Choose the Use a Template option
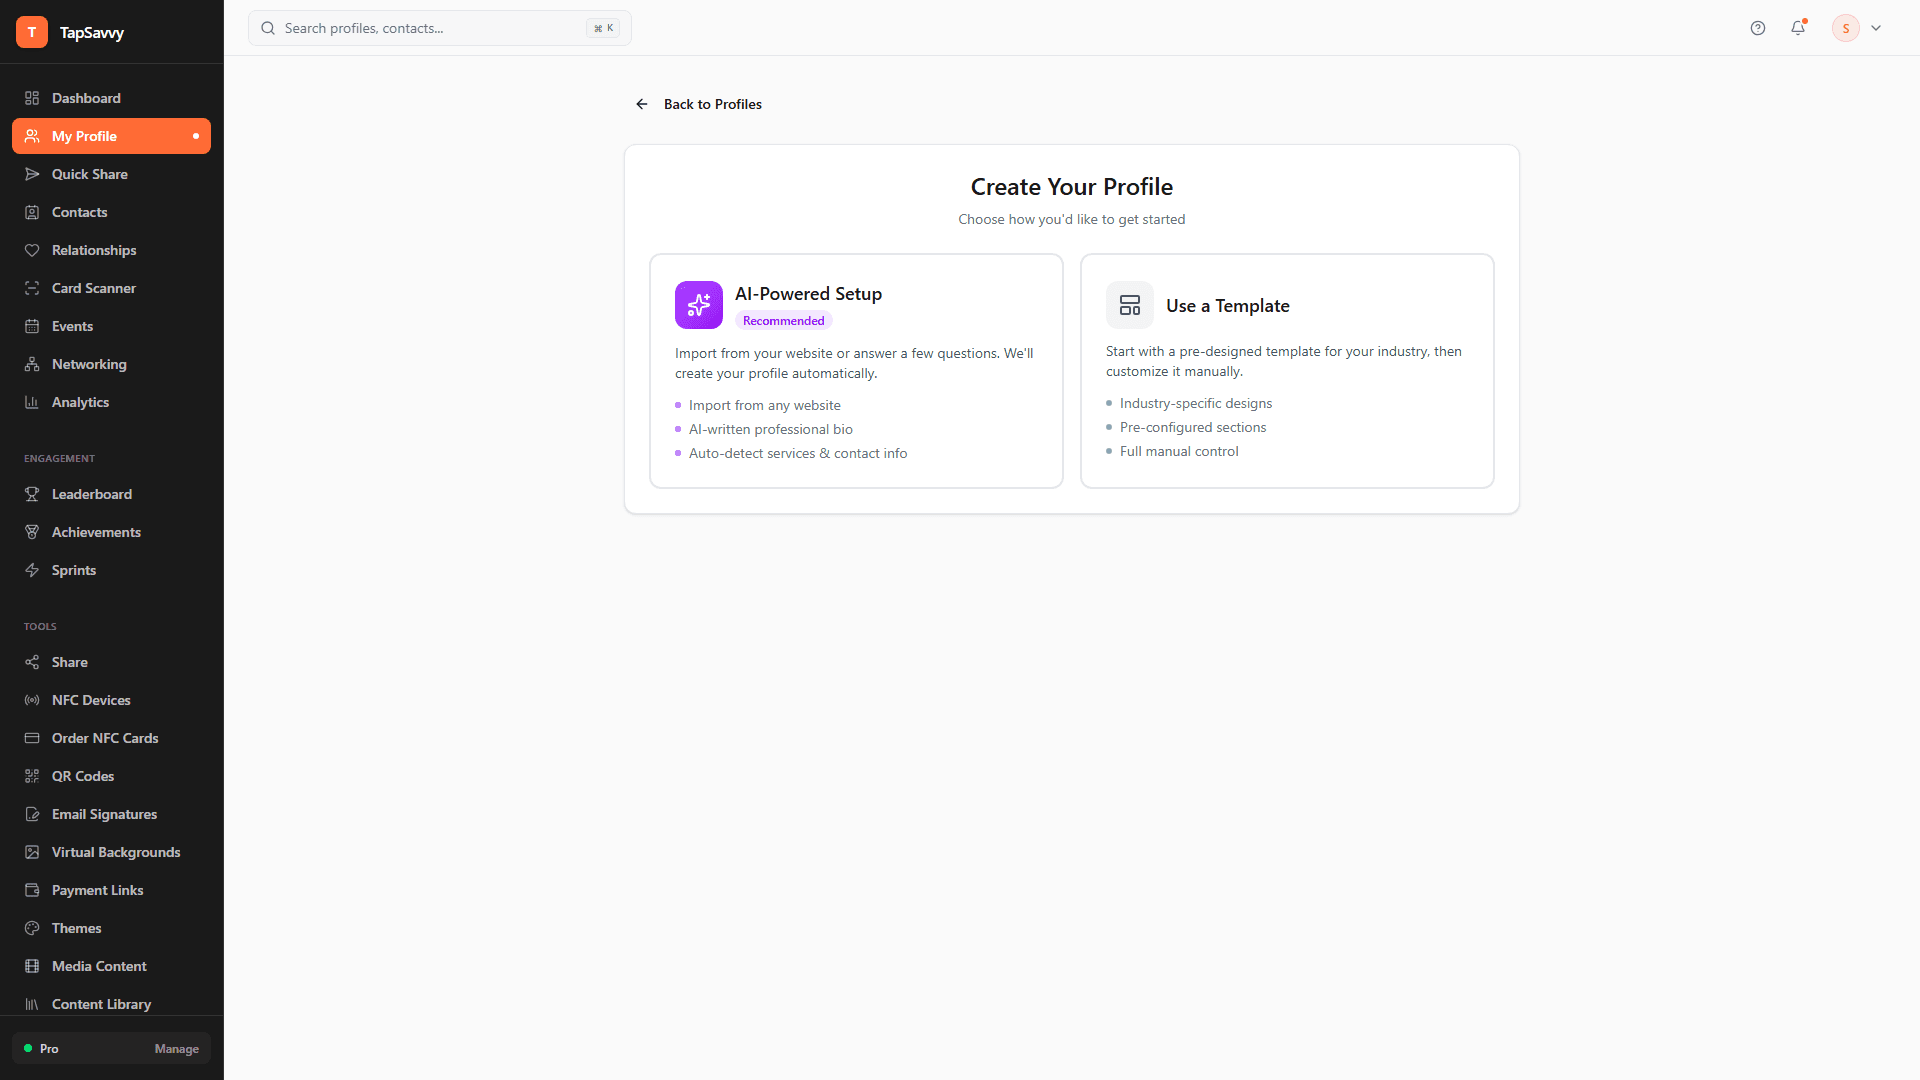Viewport: 1920px width, 1080px height. pos(1287,370)
